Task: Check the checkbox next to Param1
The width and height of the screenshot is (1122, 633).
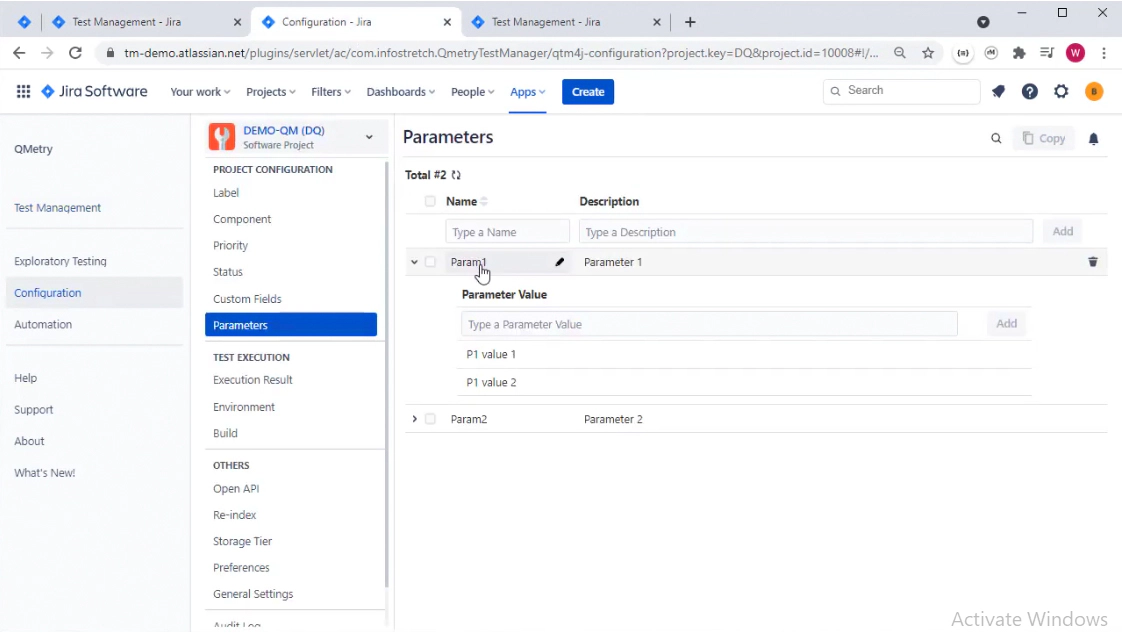Action: click(x=431, y=262)
